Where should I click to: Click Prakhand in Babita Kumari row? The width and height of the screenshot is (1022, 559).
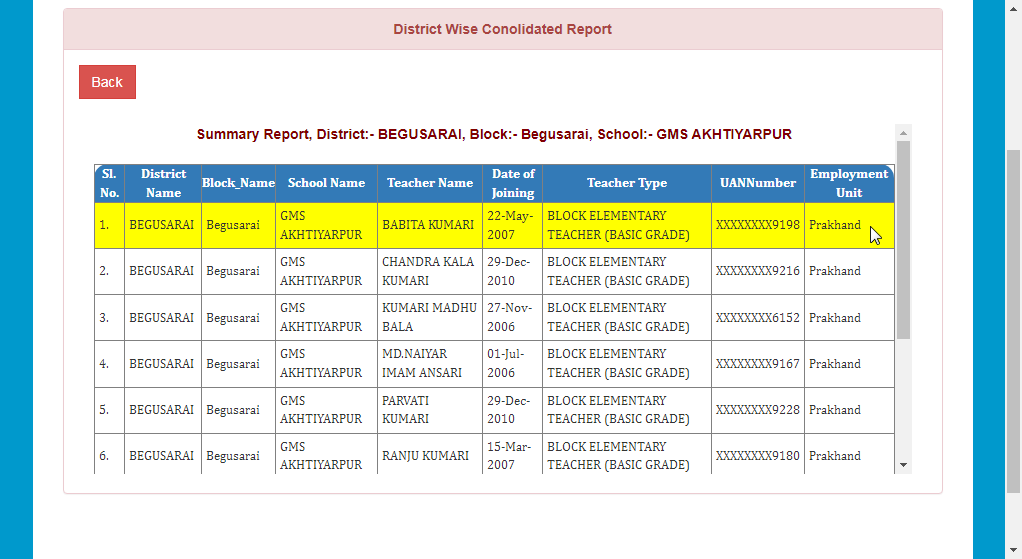pyautogui.click(x=835, y=225)
